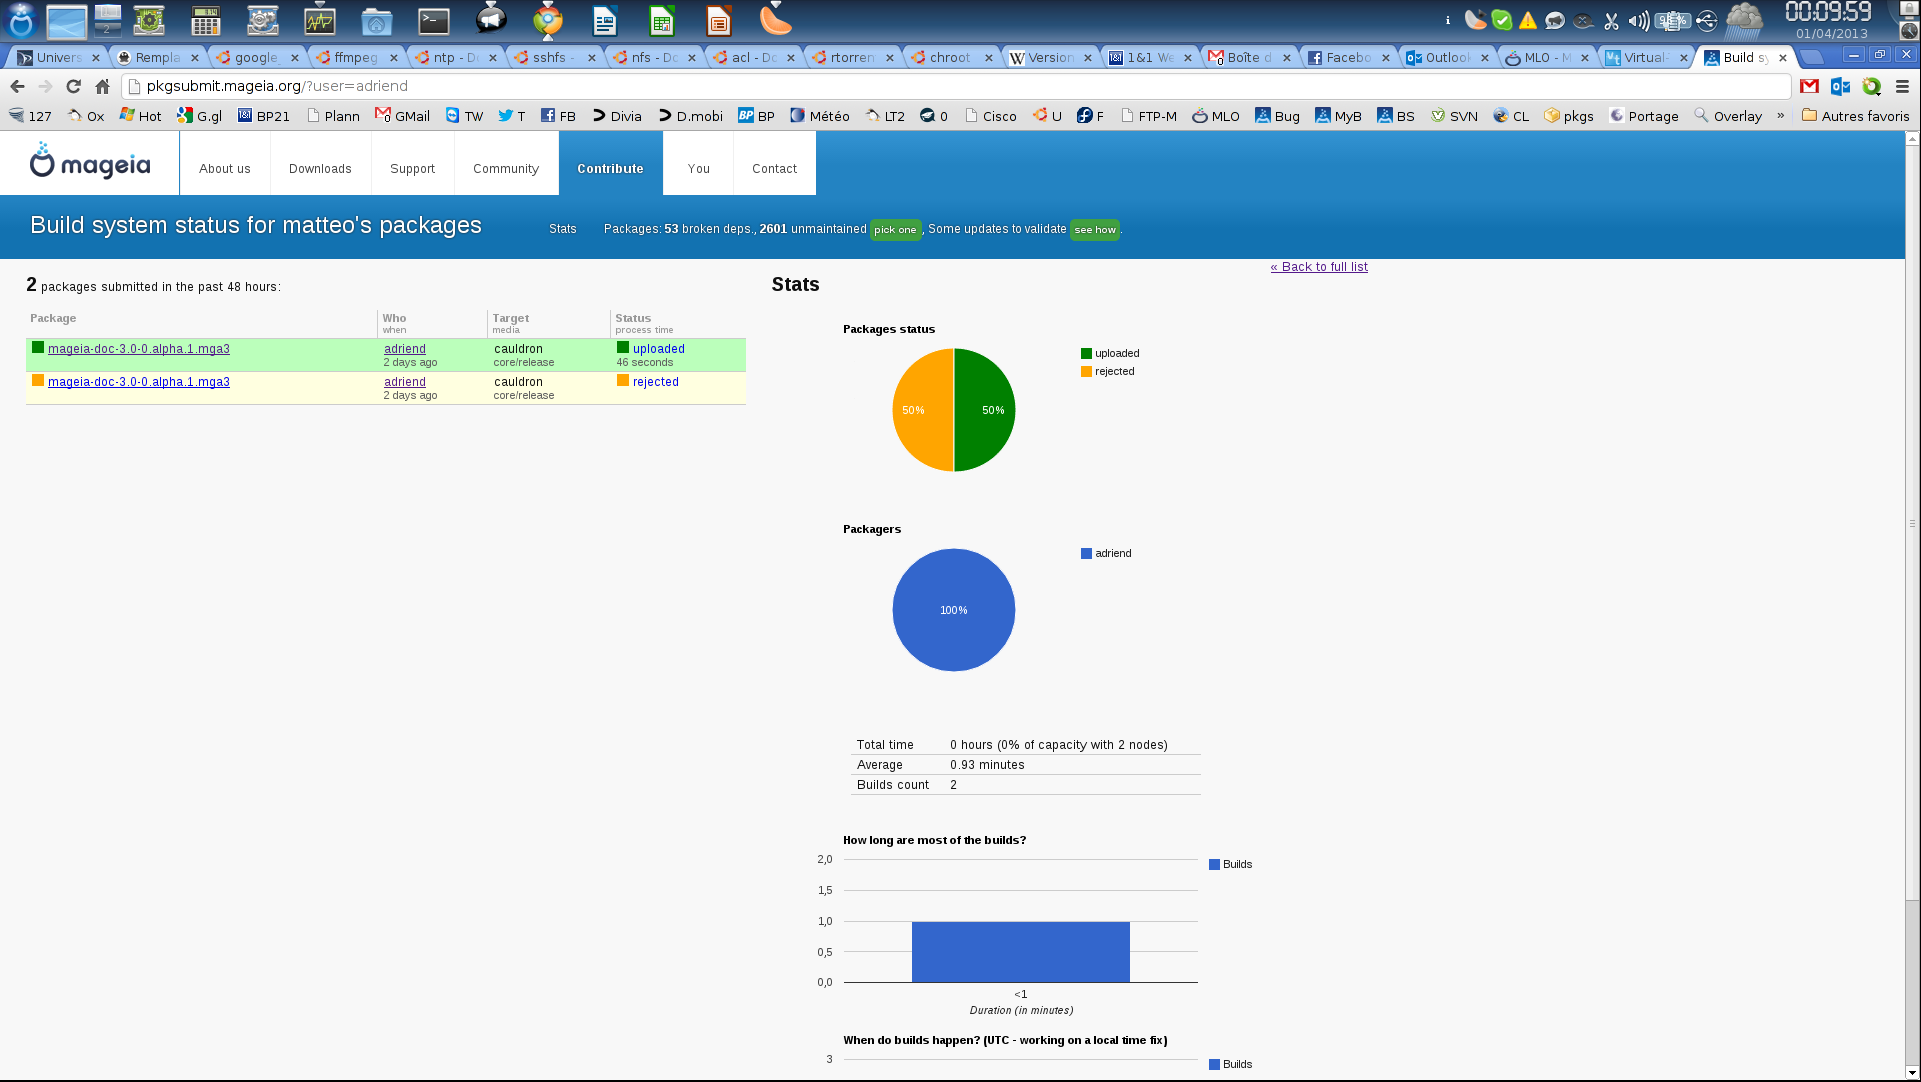Open the Chromium launcher in top panel
Viewport: 1921px width, 1082px height.
pos(548,20)
